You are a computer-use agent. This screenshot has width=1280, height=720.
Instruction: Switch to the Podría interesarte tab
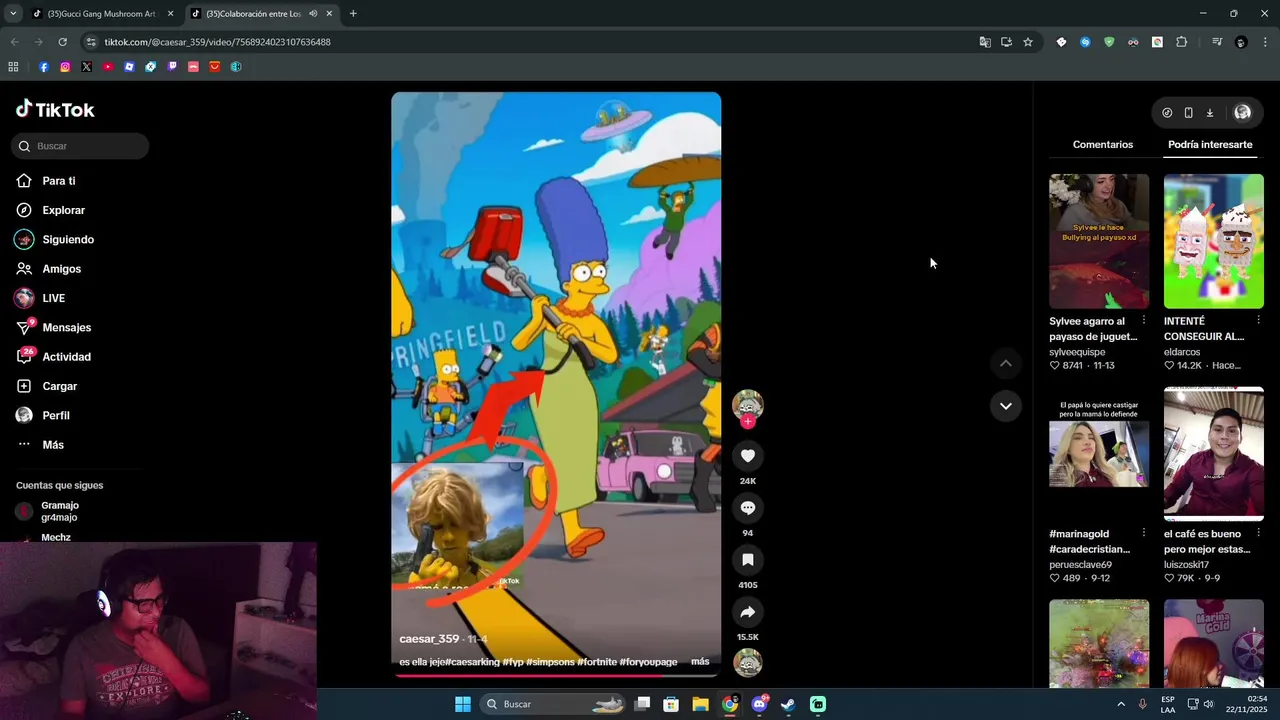click(1210, 145)
